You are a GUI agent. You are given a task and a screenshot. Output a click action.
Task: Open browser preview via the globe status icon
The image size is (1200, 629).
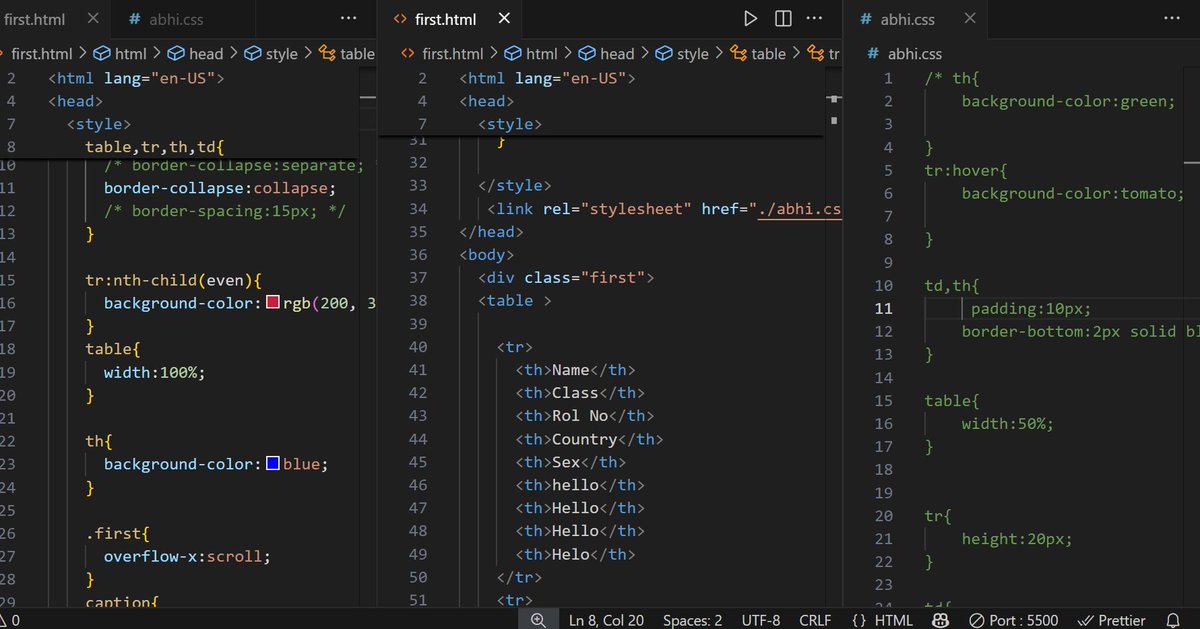(940, 619)
